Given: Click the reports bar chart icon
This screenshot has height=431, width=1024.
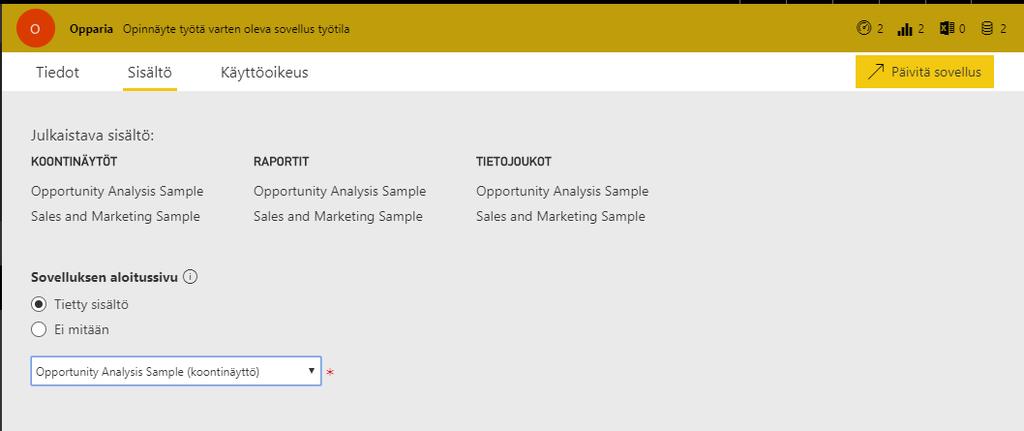Looking at the screenshot, I should point(904,29).
